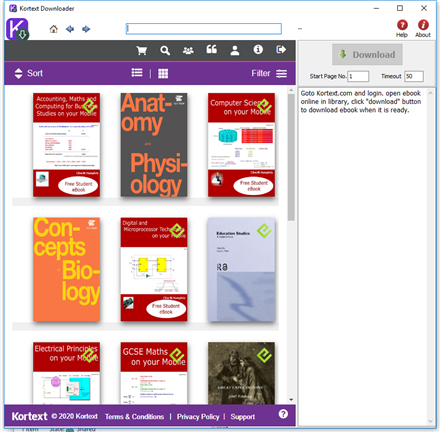Screen dimensions: 440x432
Task: Open the Filter panel
Action: pos(269,73)
